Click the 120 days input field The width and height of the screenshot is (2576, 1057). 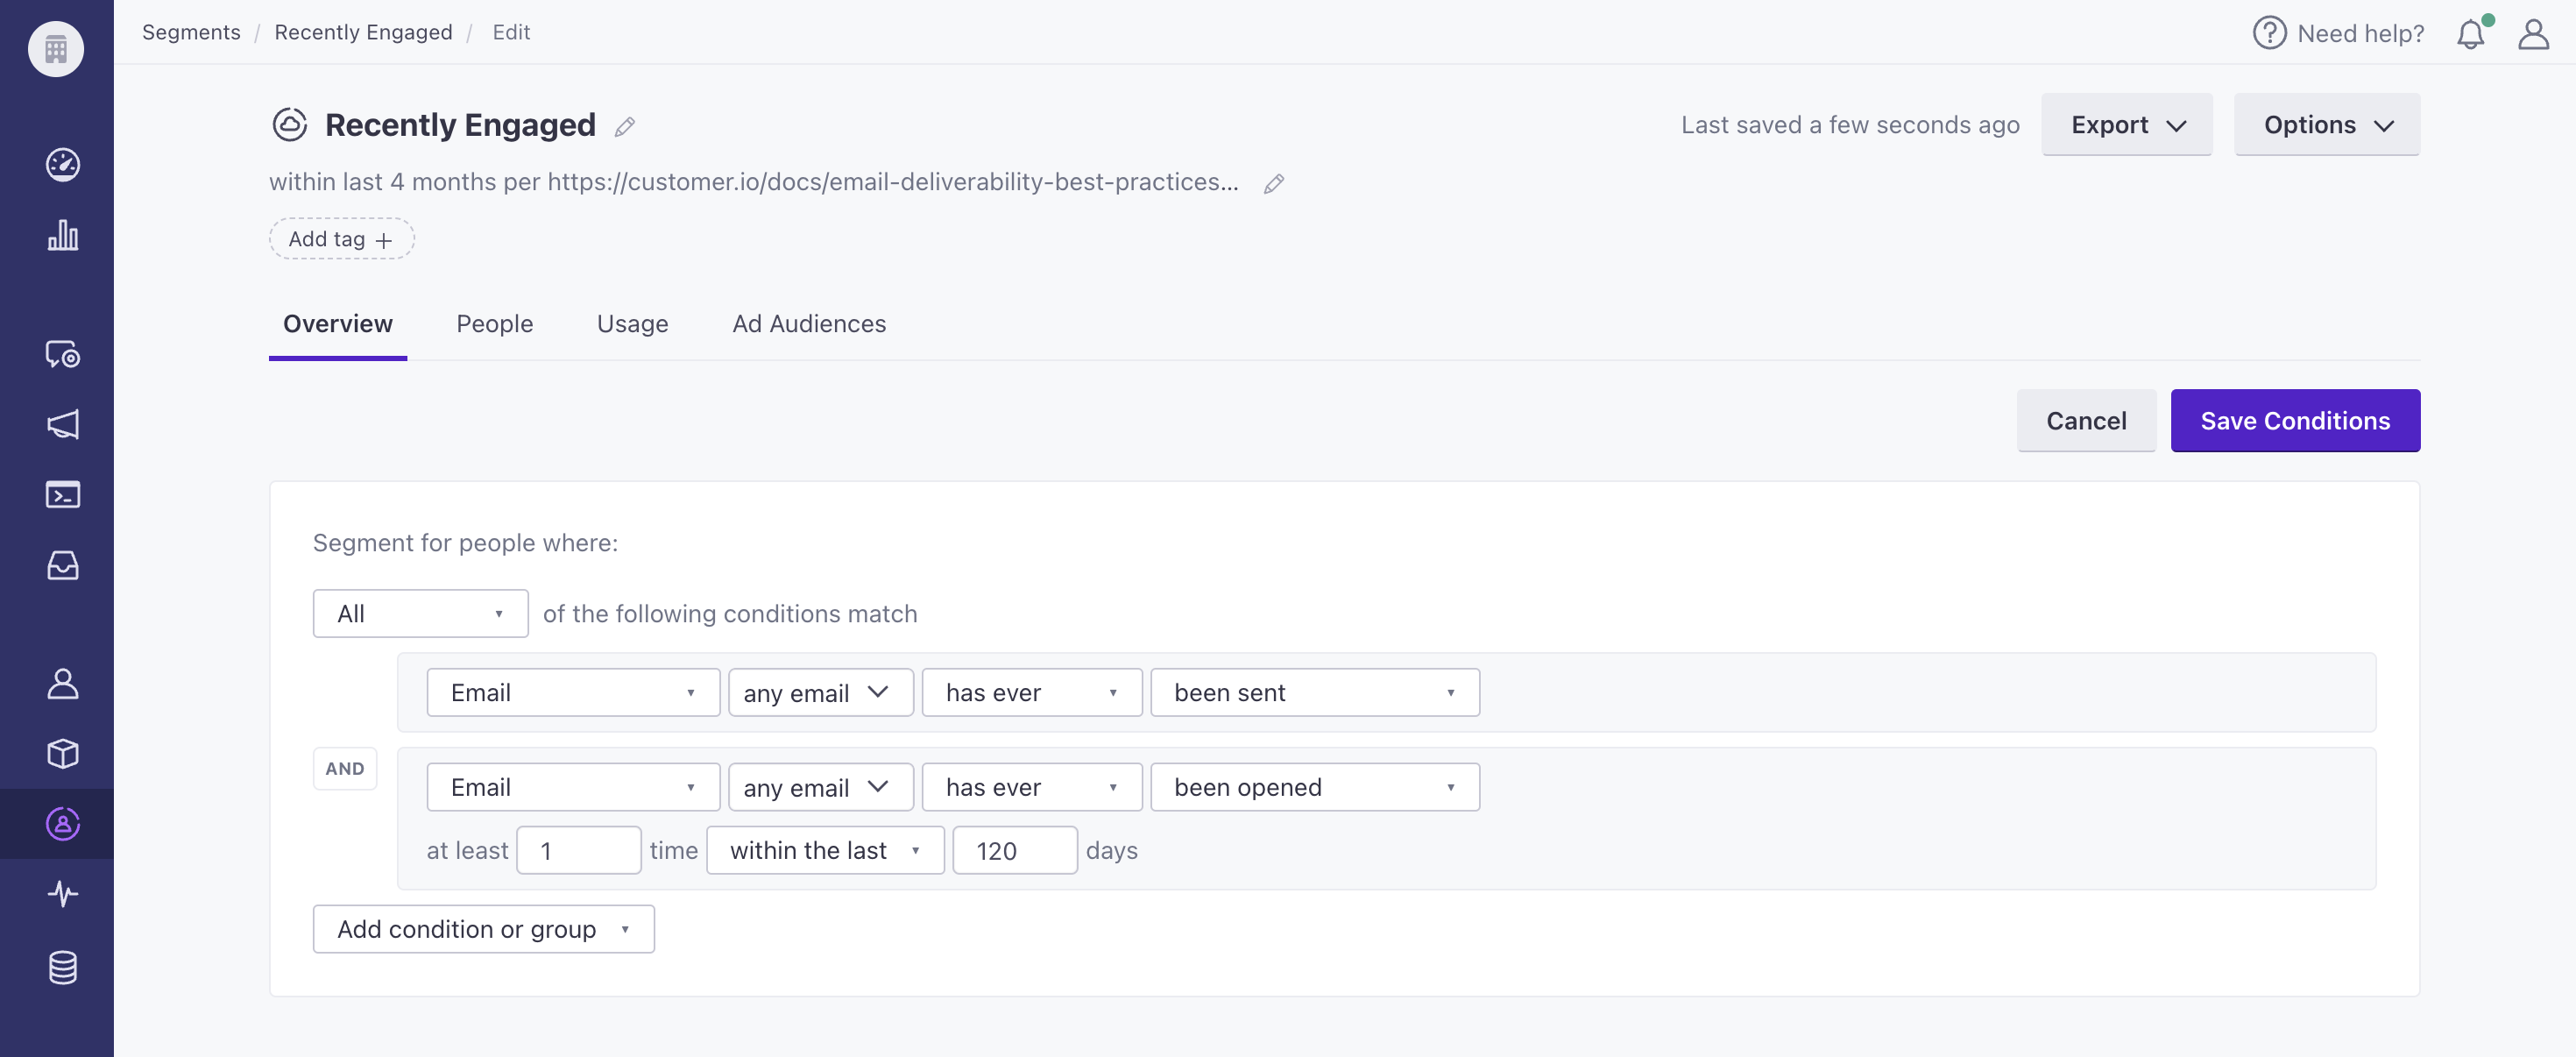click(x=1014, y=851)
